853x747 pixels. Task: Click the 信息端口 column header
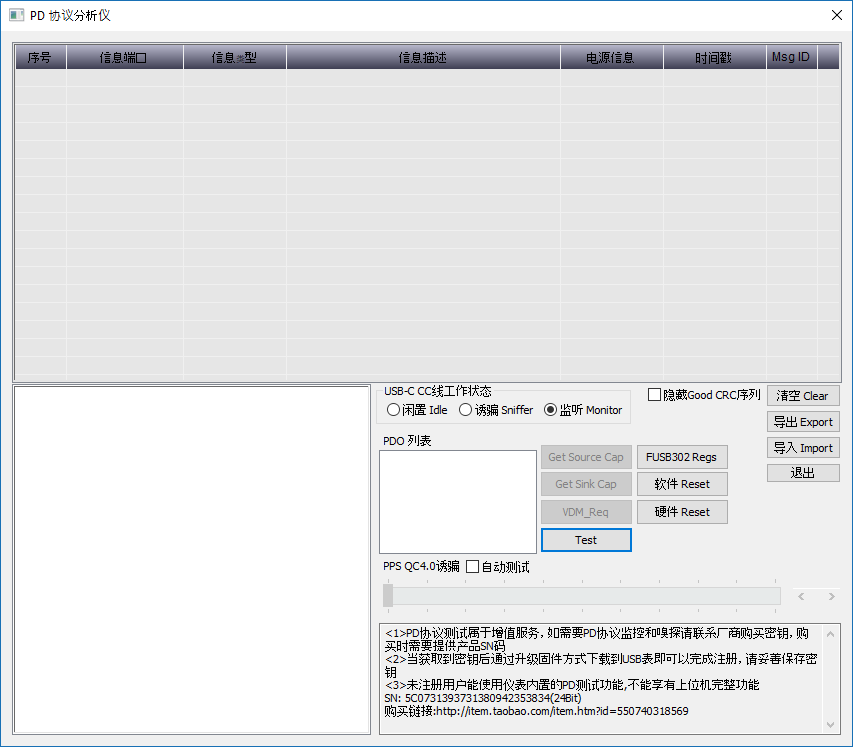(125, 57)
